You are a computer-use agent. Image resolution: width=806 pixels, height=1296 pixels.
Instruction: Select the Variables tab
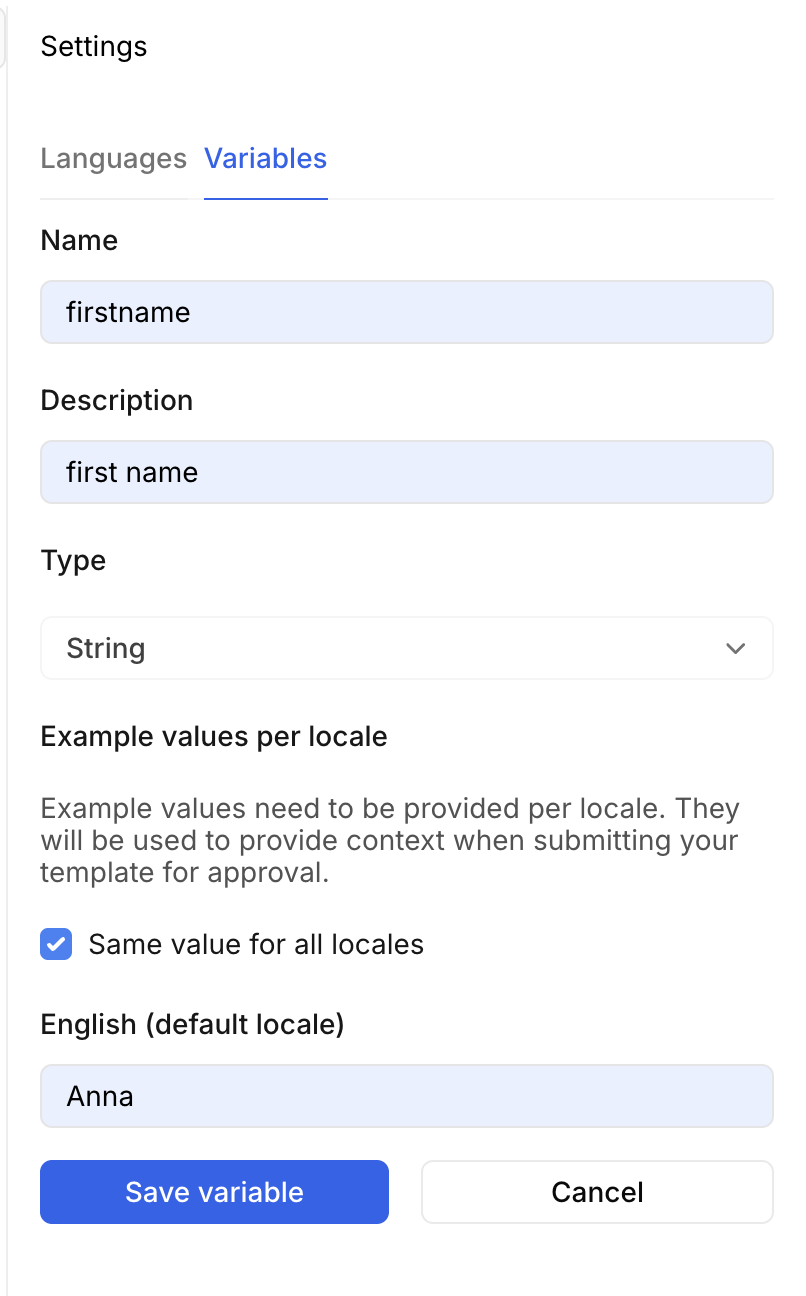coord(265,159)
